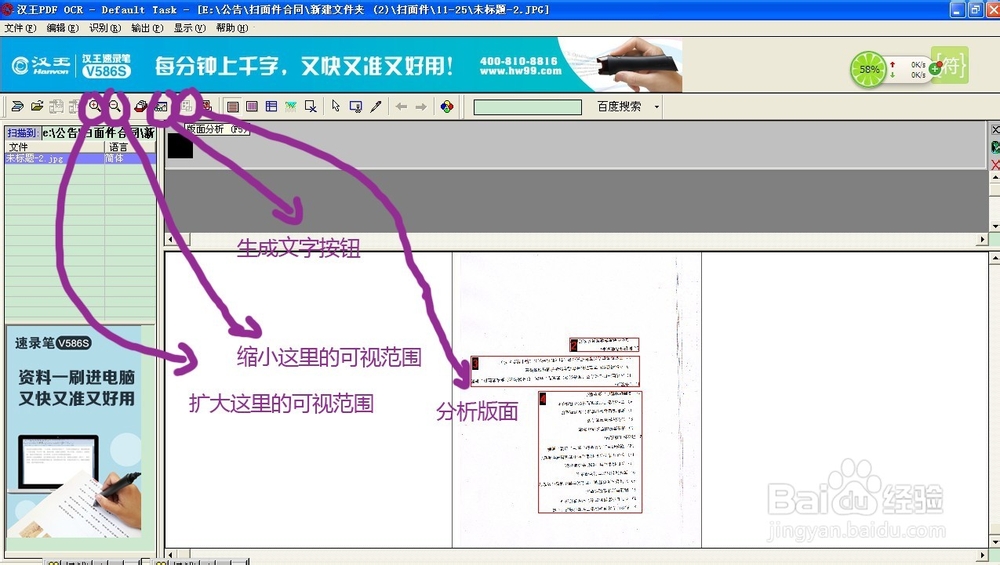Expand the 百度搜索 dropdown arrow
Image resolution: width=1000 pixels, height=565 pixels.
[x=656, y=106]
